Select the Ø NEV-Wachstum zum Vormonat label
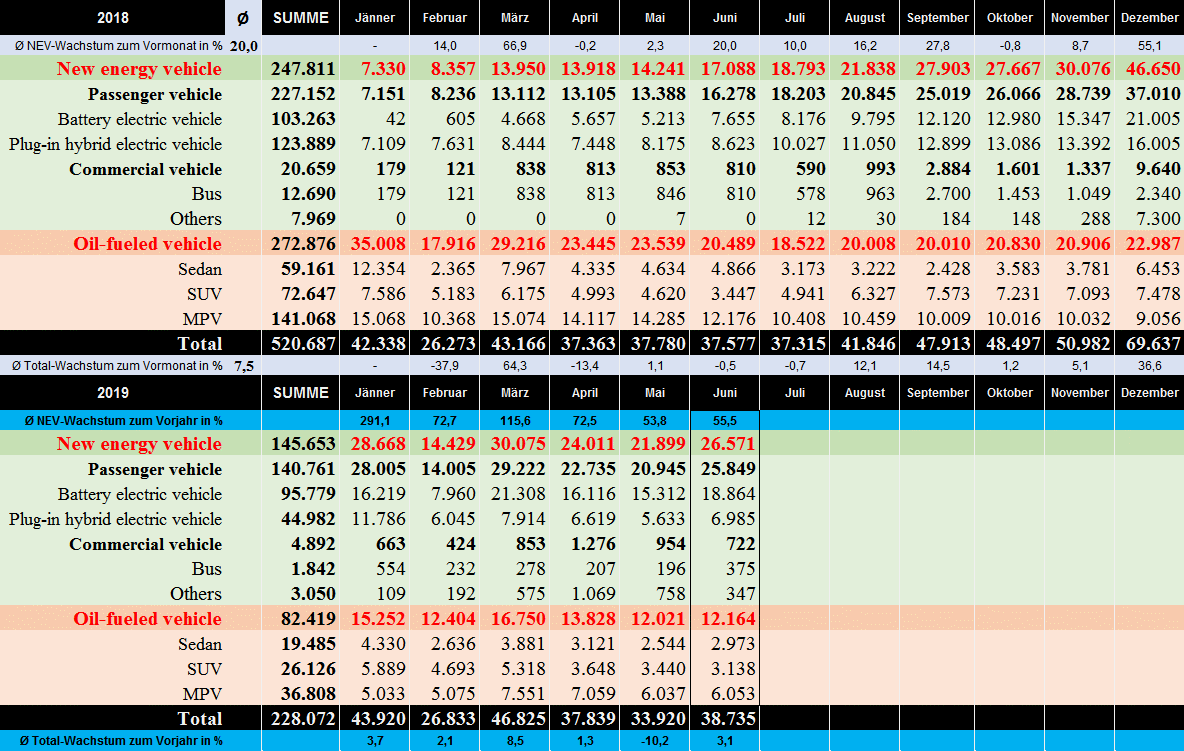 (119, 46)
